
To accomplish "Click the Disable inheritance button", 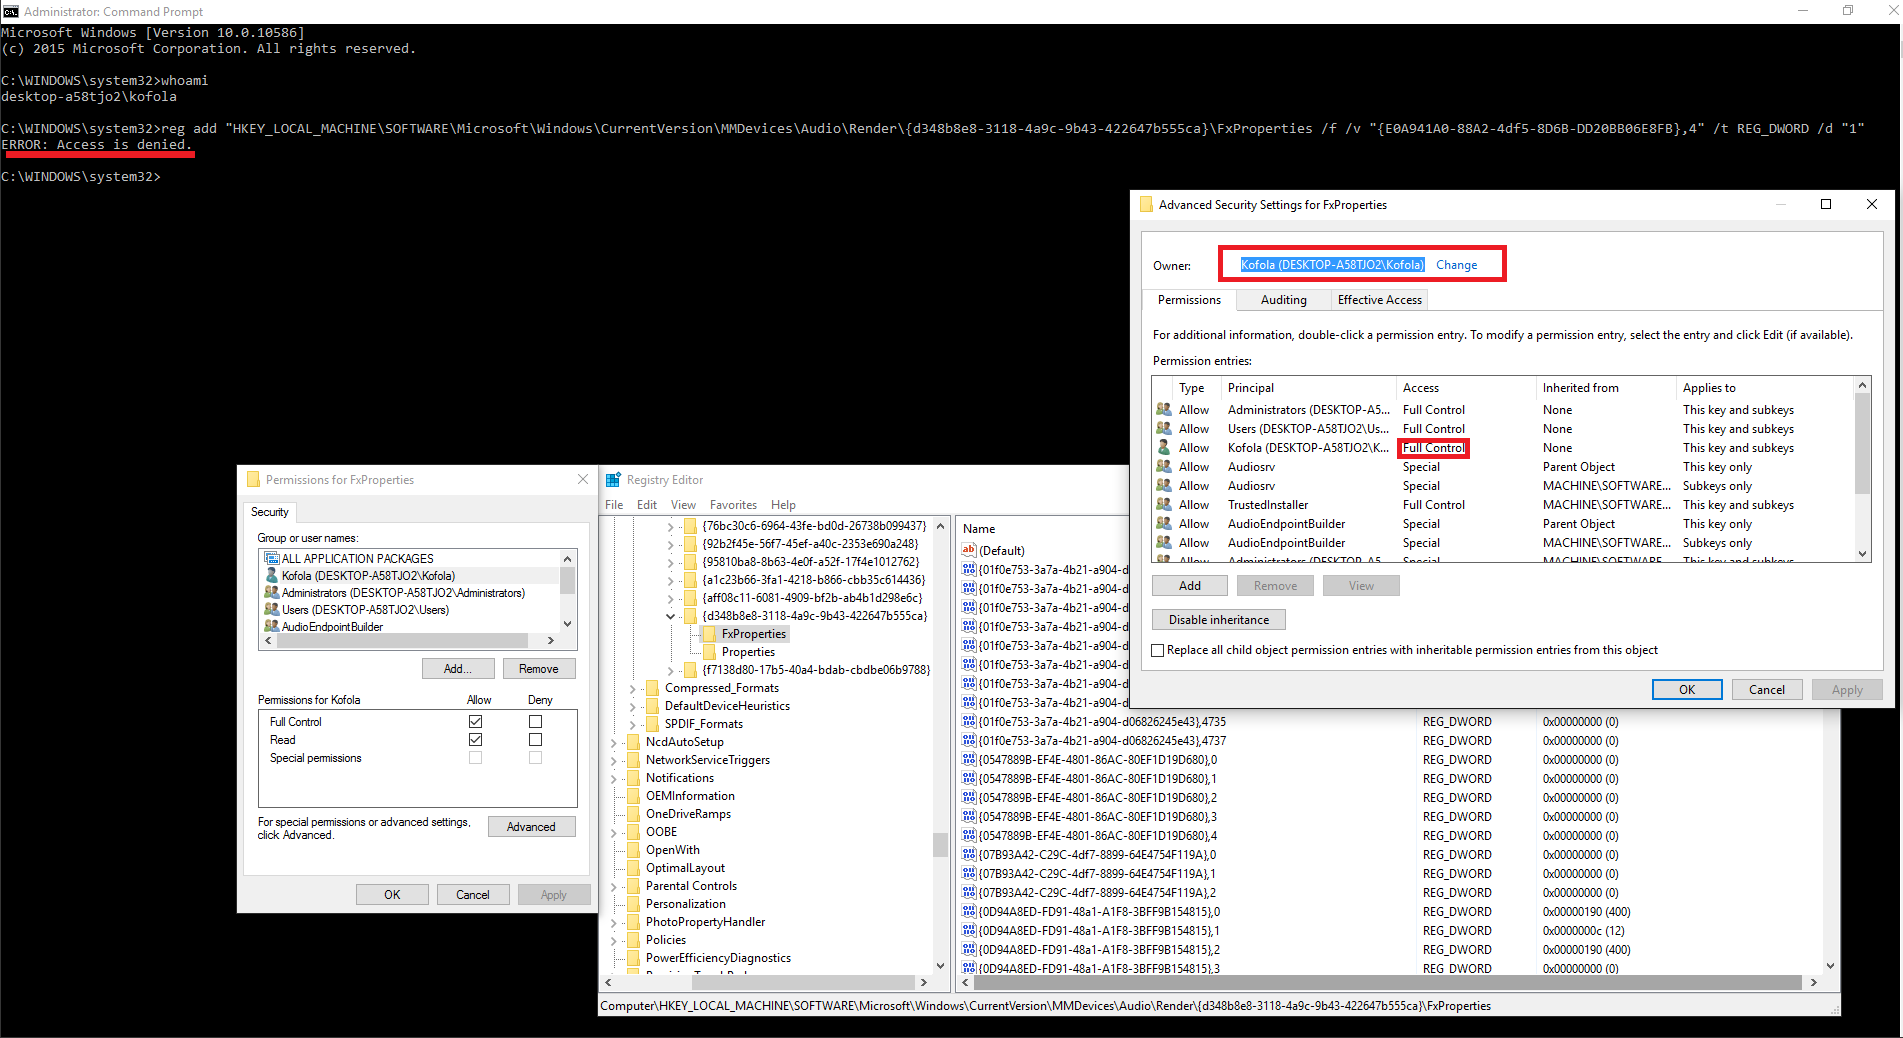I will (1219, 620).
